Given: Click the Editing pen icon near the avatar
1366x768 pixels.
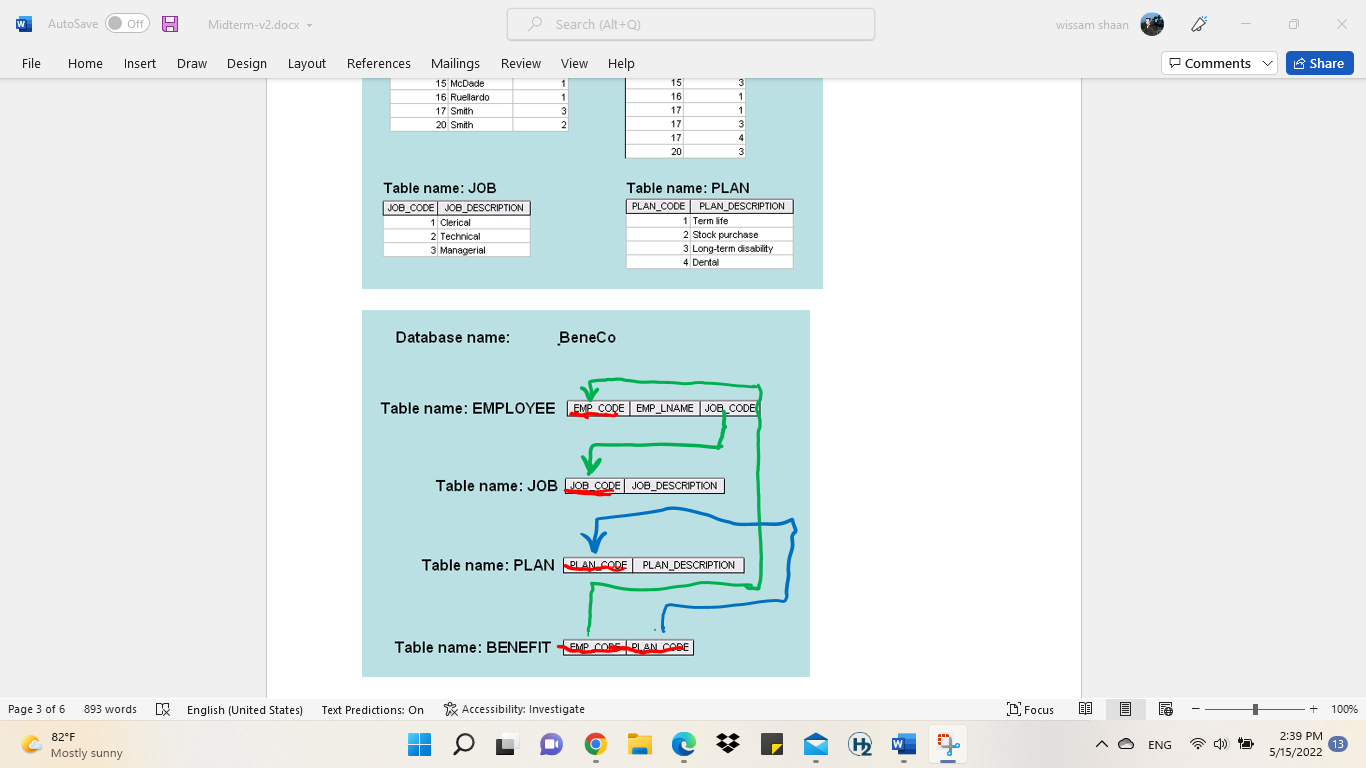Looking at the screenshot, I should tap(1198, 23).
